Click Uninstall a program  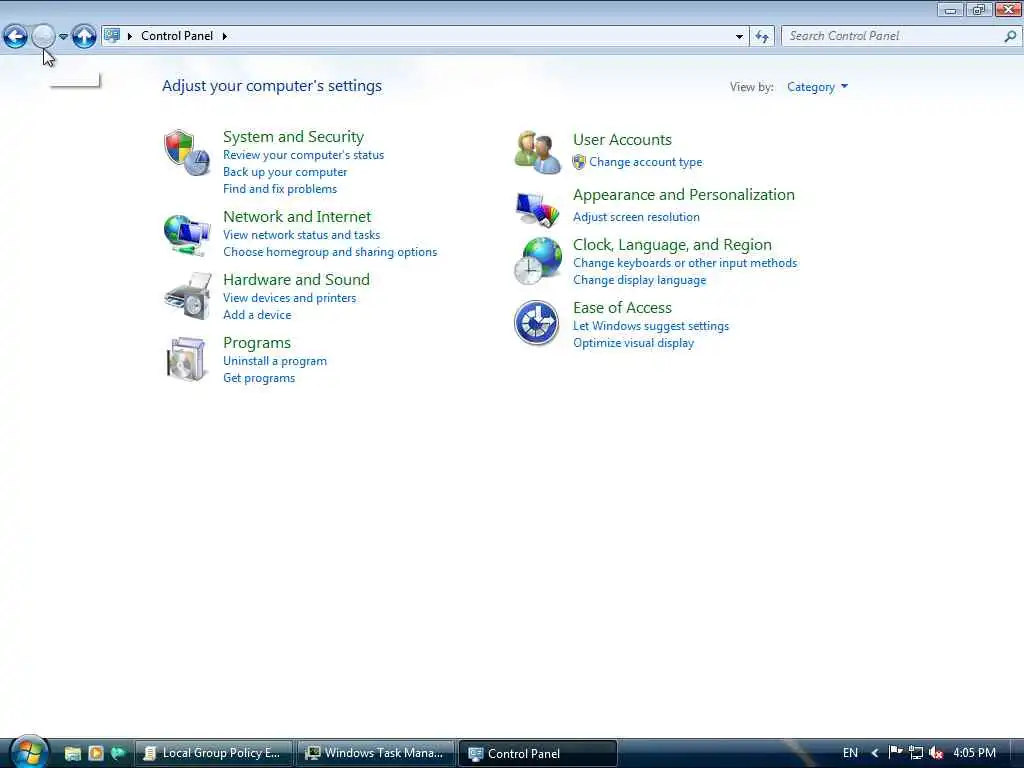(274, 361)
